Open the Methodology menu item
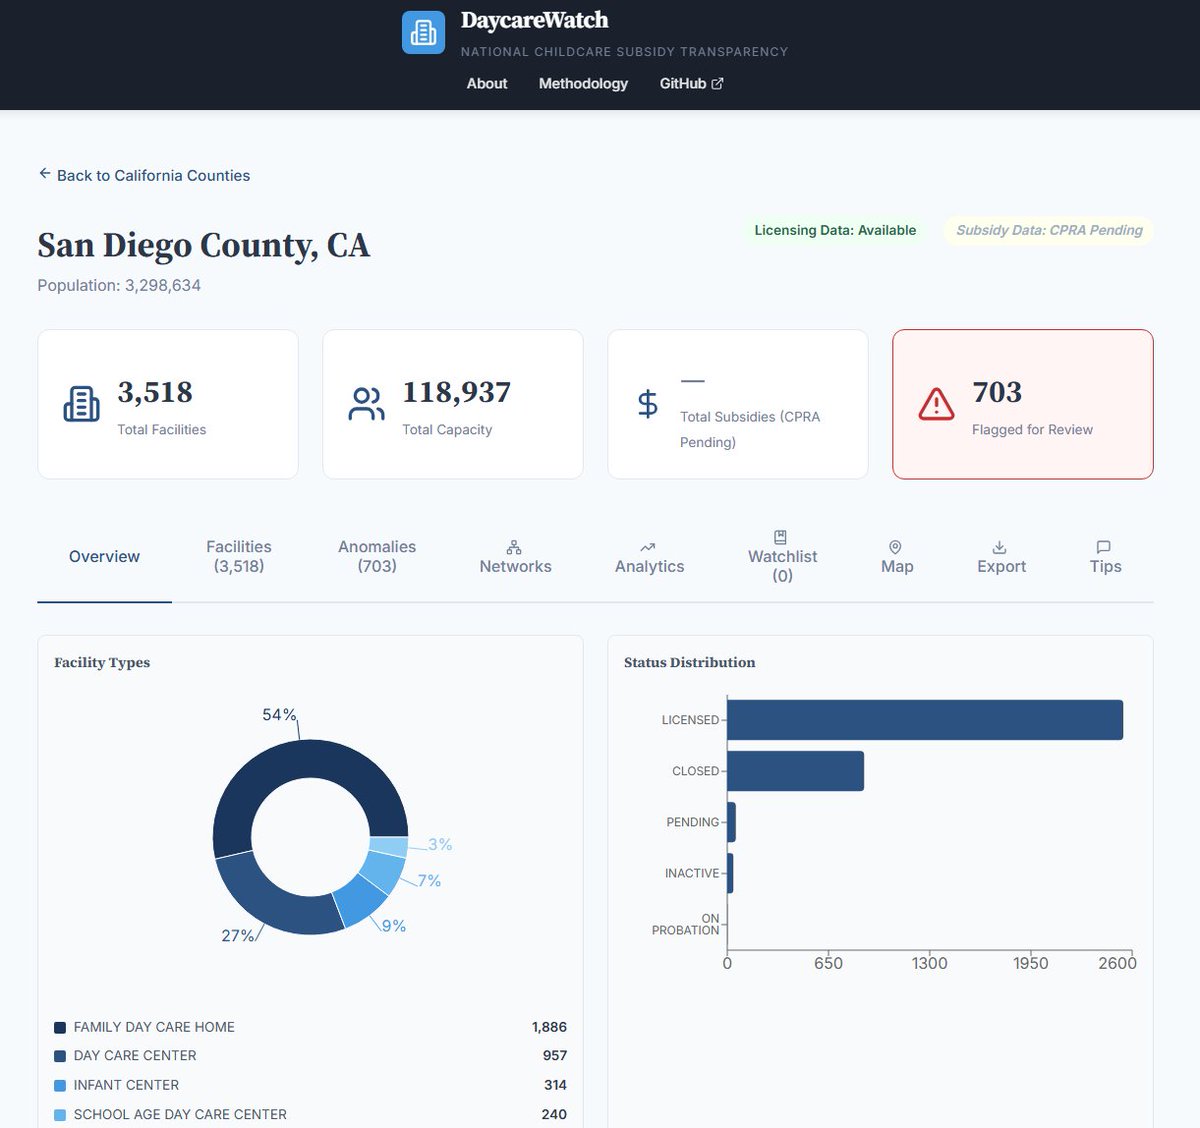Screen dimensions: 1200x1128 (x=583, y=84)
